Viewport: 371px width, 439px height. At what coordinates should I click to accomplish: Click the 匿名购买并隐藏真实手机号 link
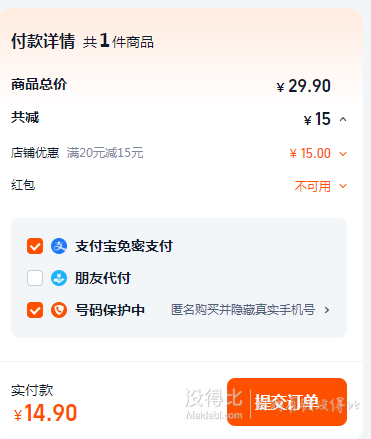coord(243,310)
